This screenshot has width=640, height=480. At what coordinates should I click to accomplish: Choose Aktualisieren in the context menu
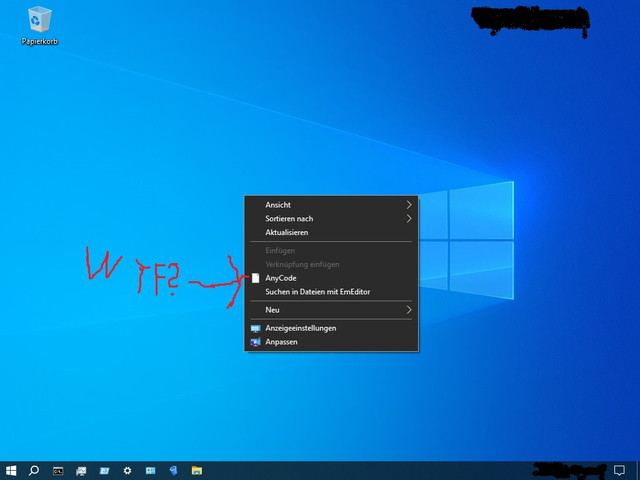(x=331, y=233)
